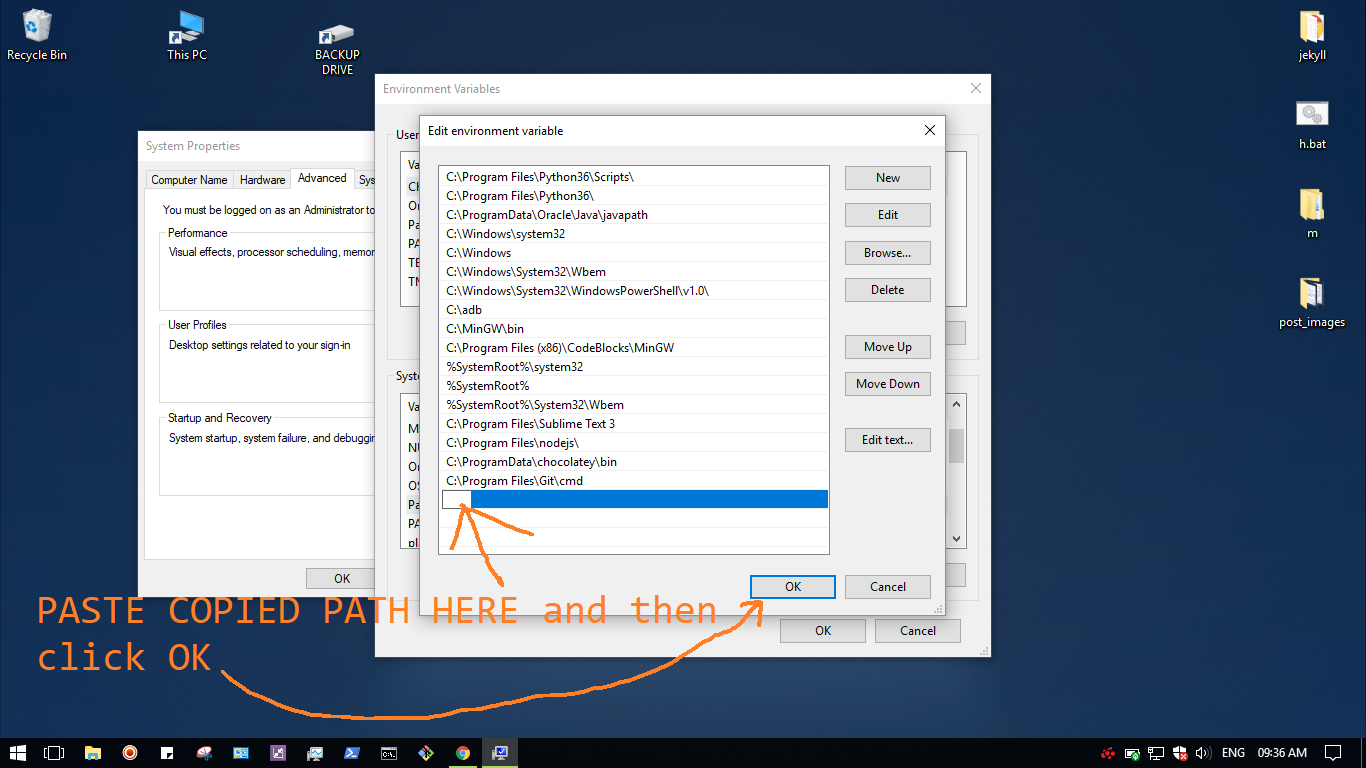The height and width of the screenshot is (768, 1366).
Task: Switch to Google Chrome on the taskbar
Action: pos(463,753)
